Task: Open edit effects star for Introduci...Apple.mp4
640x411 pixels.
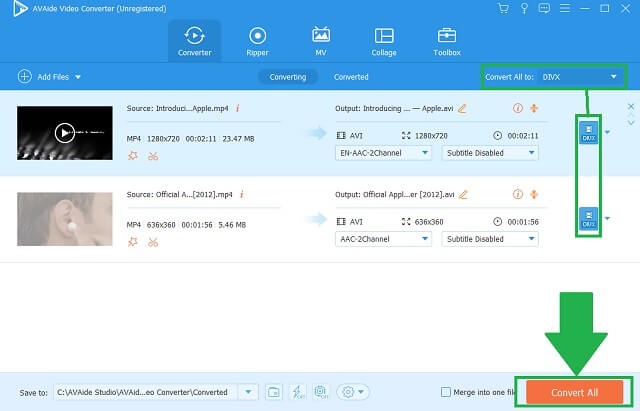Action: tap(133, 156)
